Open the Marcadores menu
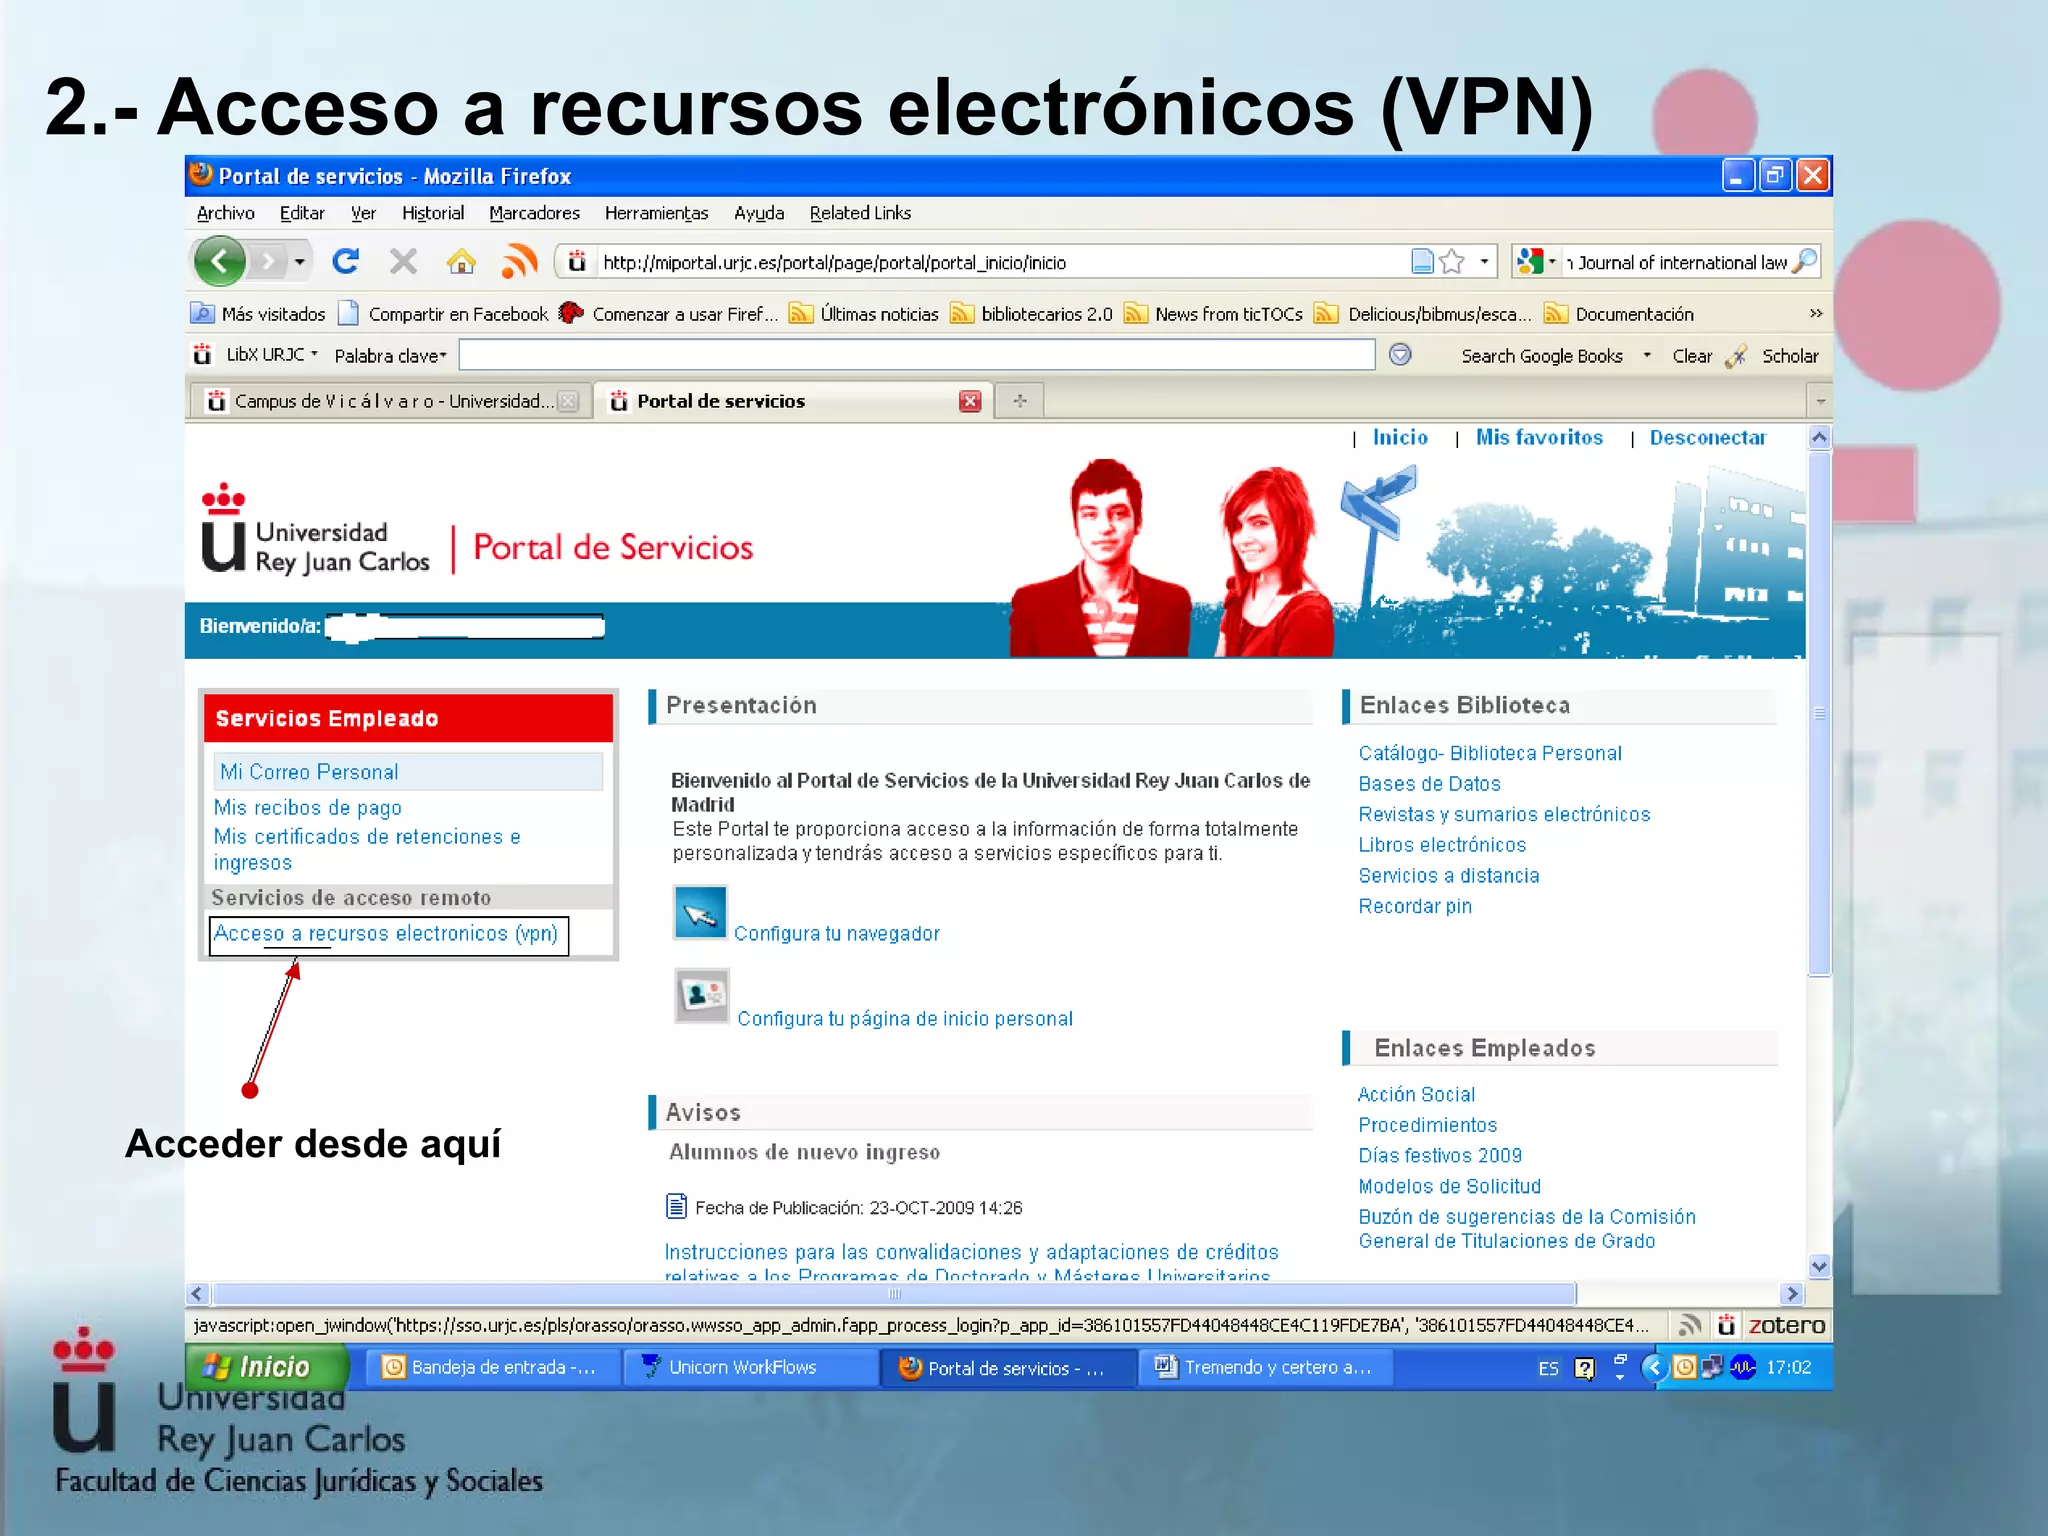The height and width of the screenshot is (1536, 2048). pos(534,213)
